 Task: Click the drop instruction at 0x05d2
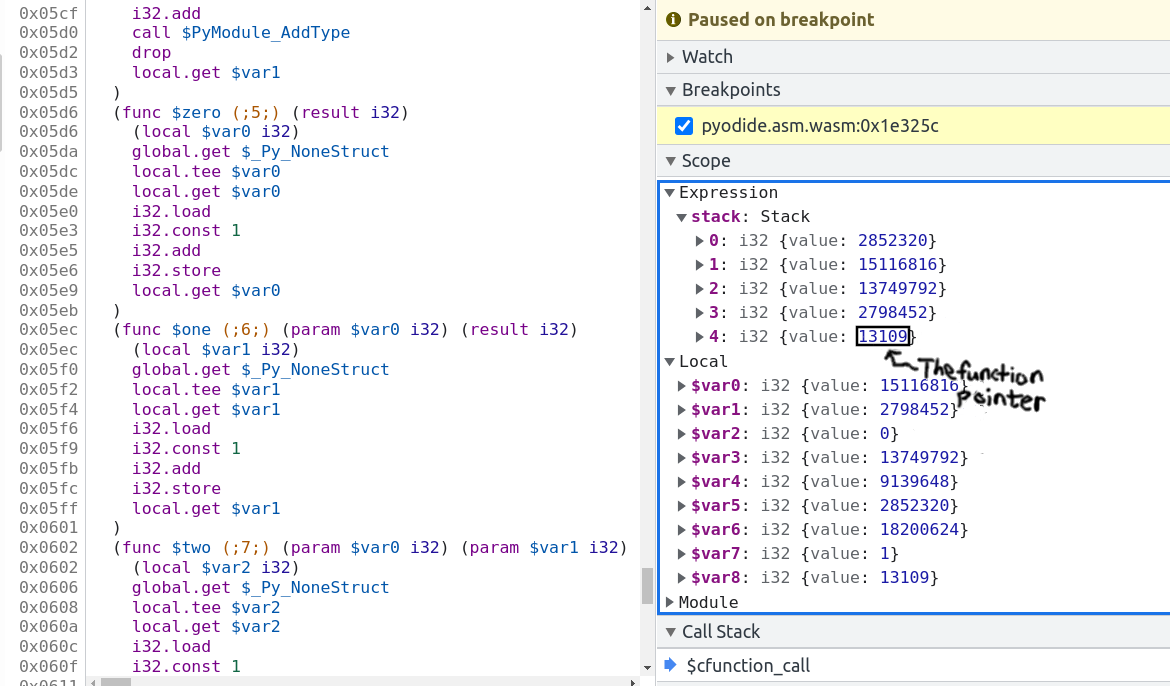pos(151,53)
